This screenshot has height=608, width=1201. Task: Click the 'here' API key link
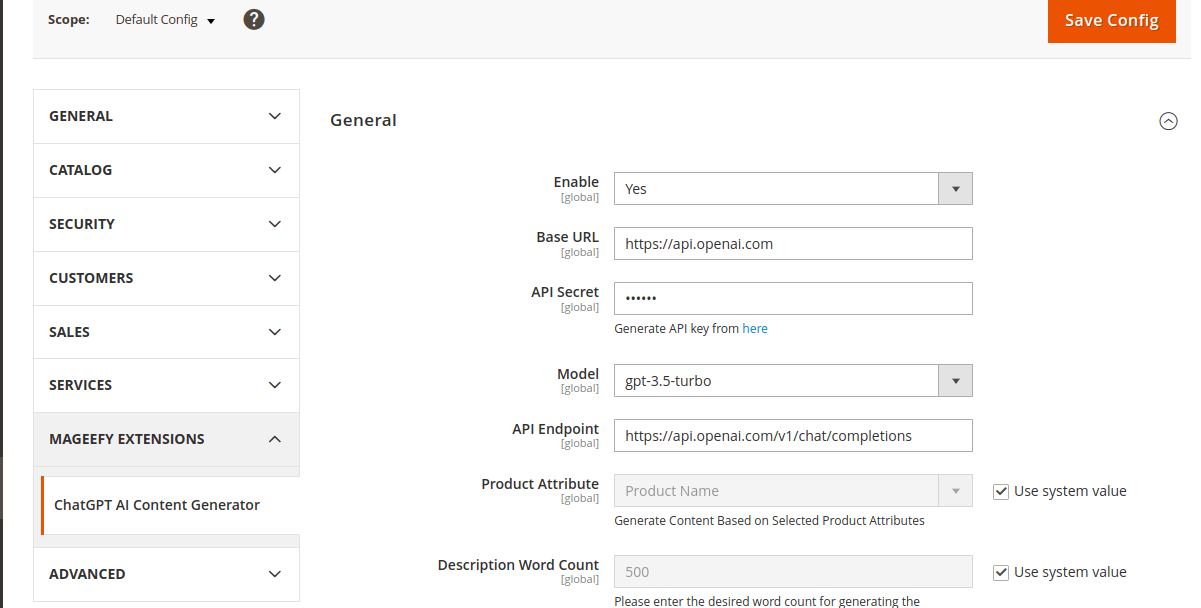tap(755, 328)
